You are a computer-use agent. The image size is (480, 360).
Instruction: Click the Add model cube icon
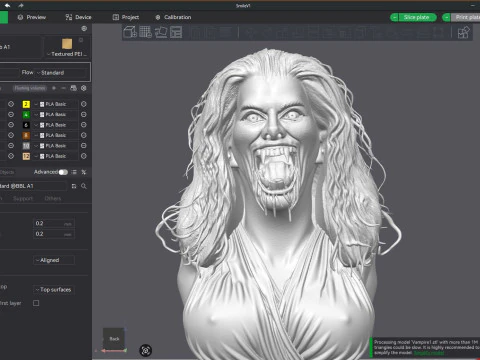tap(130, 32)
